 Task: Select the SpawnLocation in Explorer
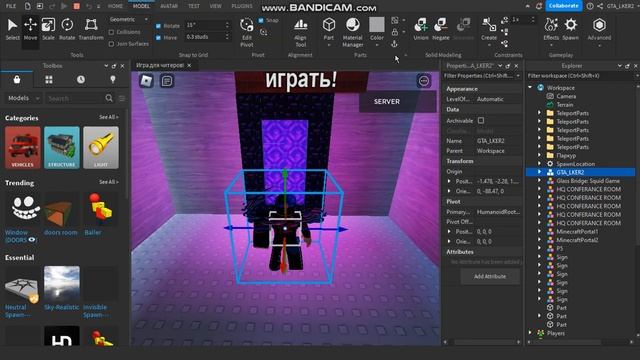pyautogui.click(x=576, y=164)
